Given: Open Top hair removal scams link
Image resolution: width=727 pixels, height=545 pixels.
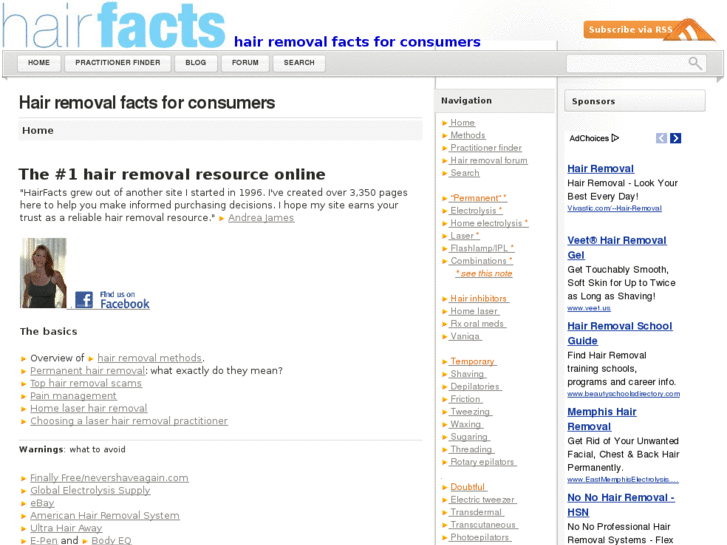Looking at the screenshot, I should tap(86, 383).
